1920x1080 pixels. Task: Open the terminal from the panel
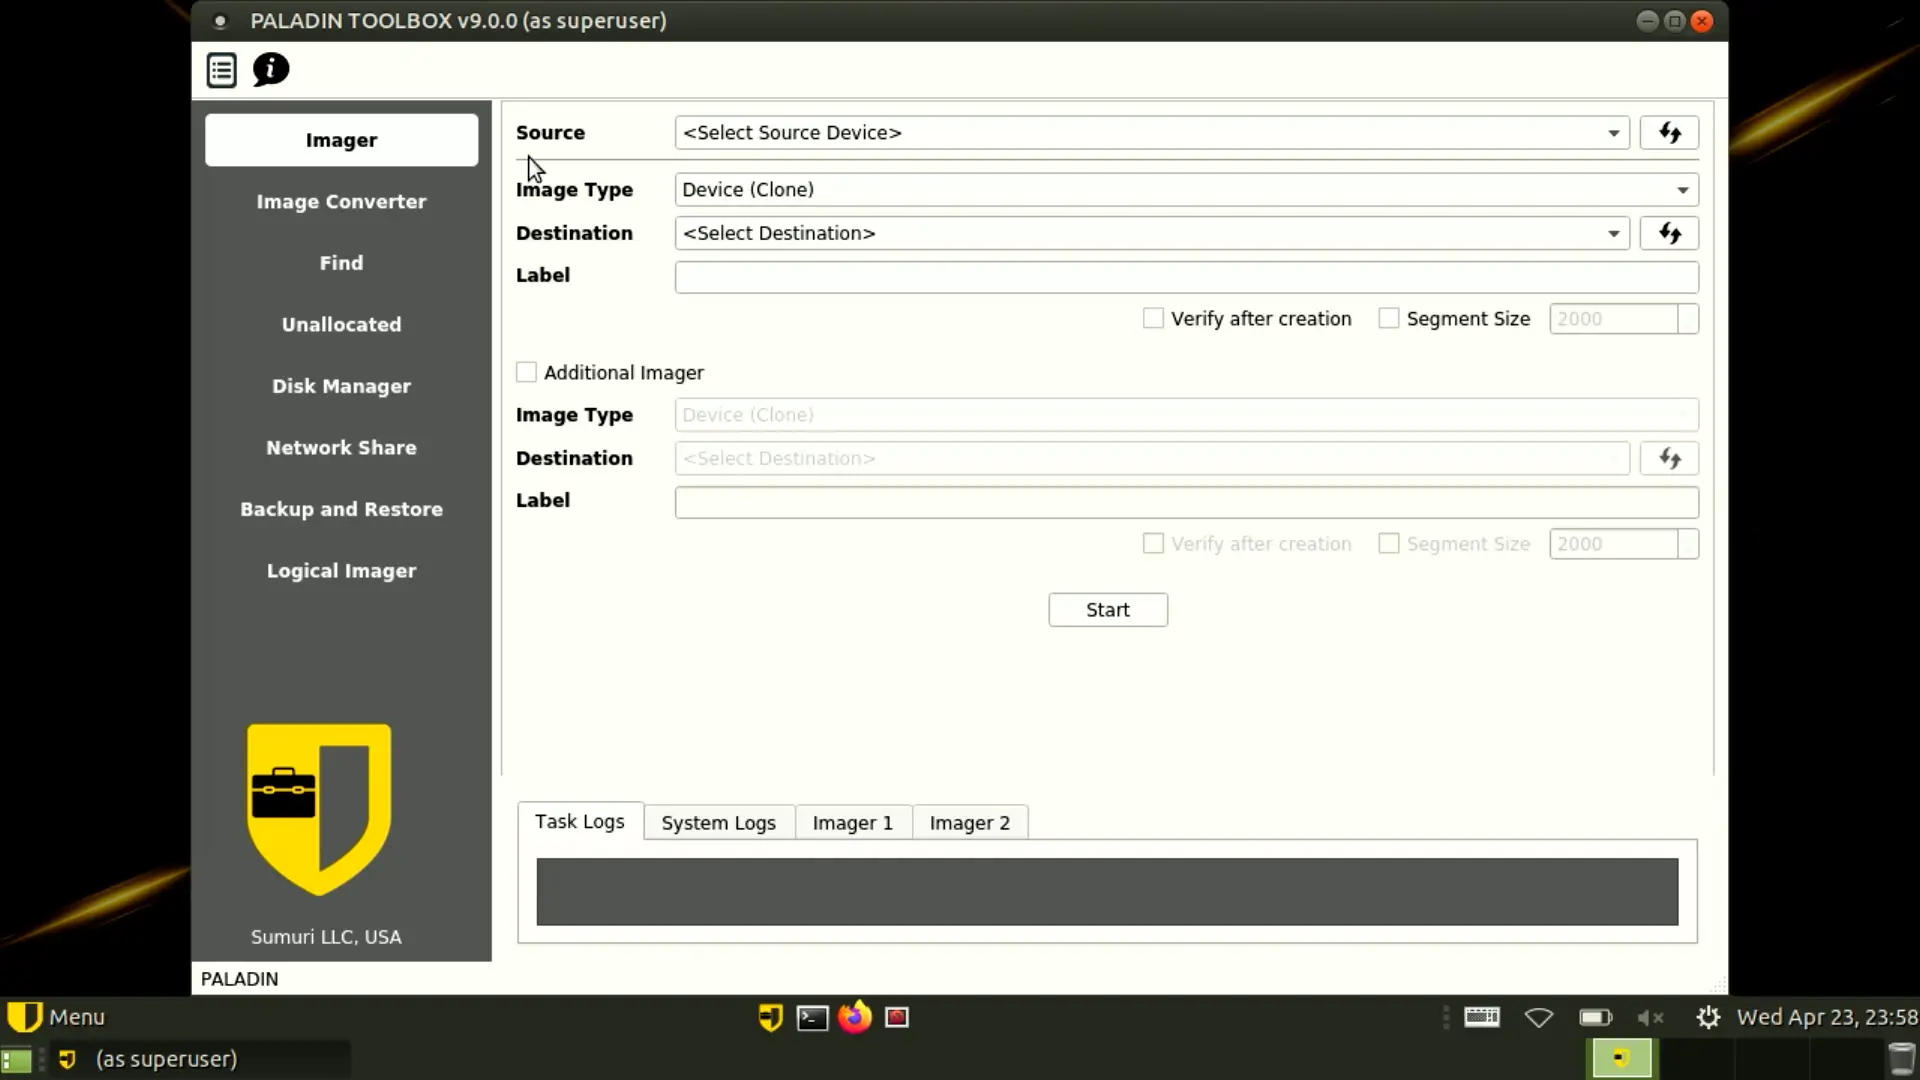pyautogui.click(x=812, y=1018)
